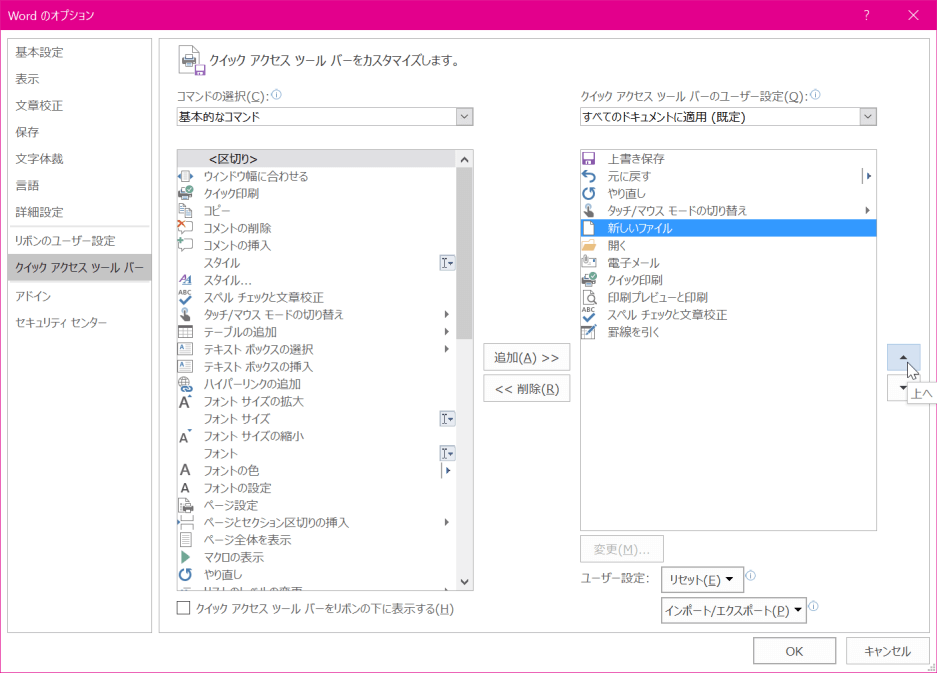The height and width of the screenshot is (673, 937).
Task: Move selected item down with arrow button
Action: click(x=899, y=388)
